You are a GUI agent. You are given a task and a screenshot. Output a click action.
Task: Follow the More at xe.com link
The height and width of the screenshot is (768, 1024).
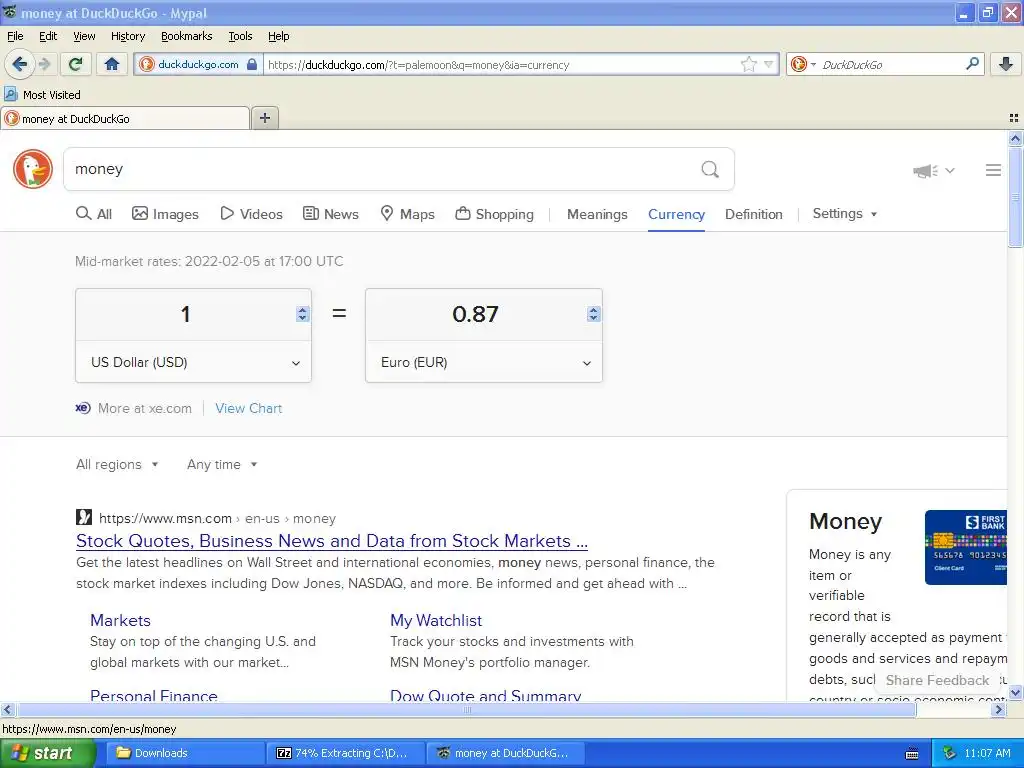coord(144,408)
